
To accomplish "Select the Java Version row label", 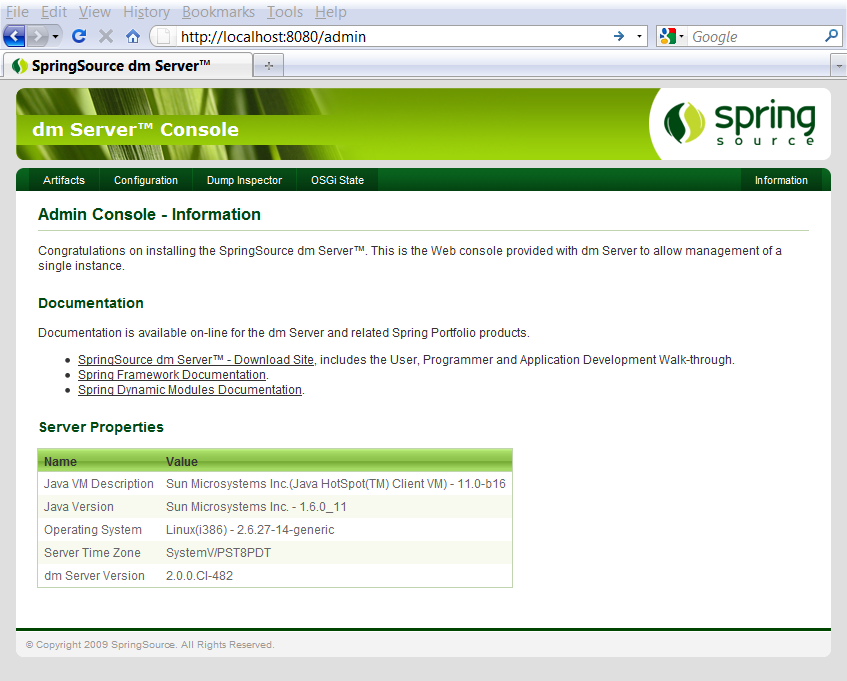I will (79, 507).
